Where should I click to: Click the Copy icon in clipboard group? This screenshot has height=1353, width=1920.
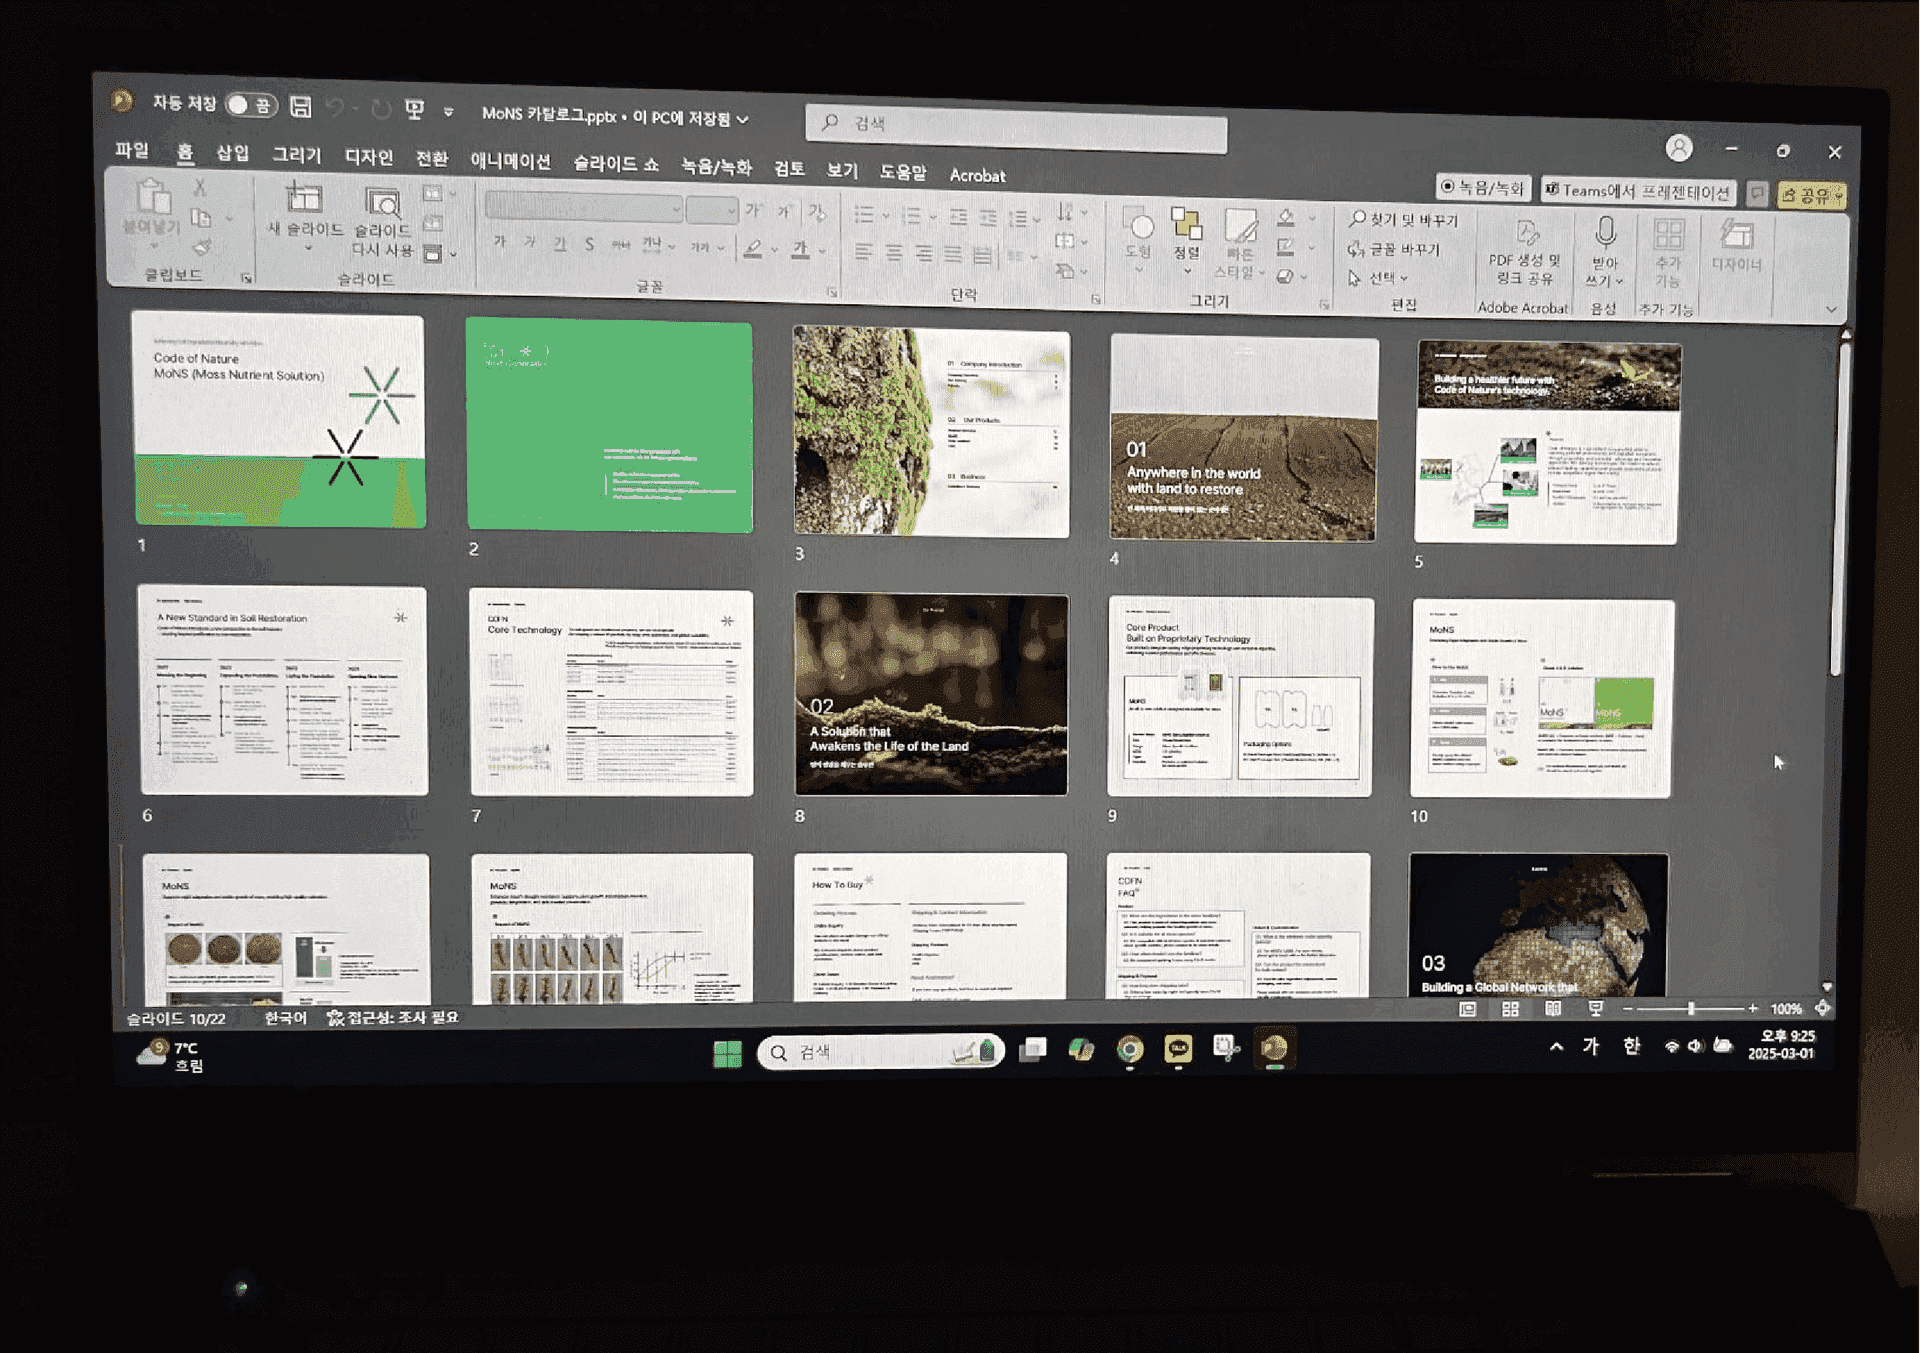coord(201,217)
